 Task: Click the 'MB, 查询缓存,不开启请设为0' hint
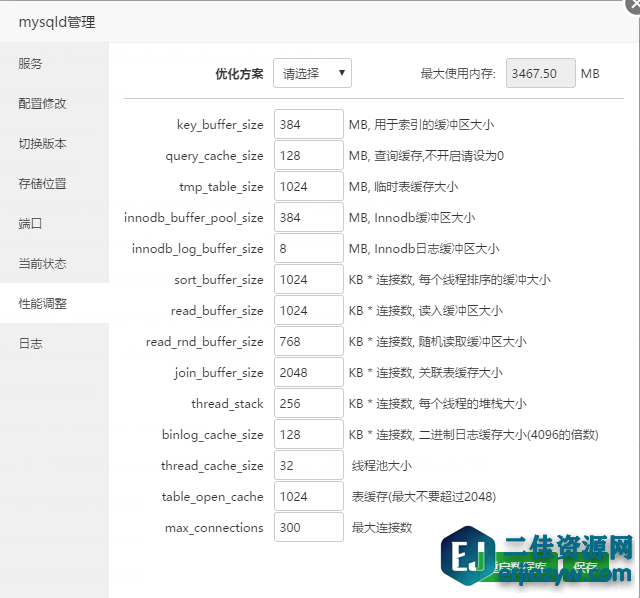[426, 156]
